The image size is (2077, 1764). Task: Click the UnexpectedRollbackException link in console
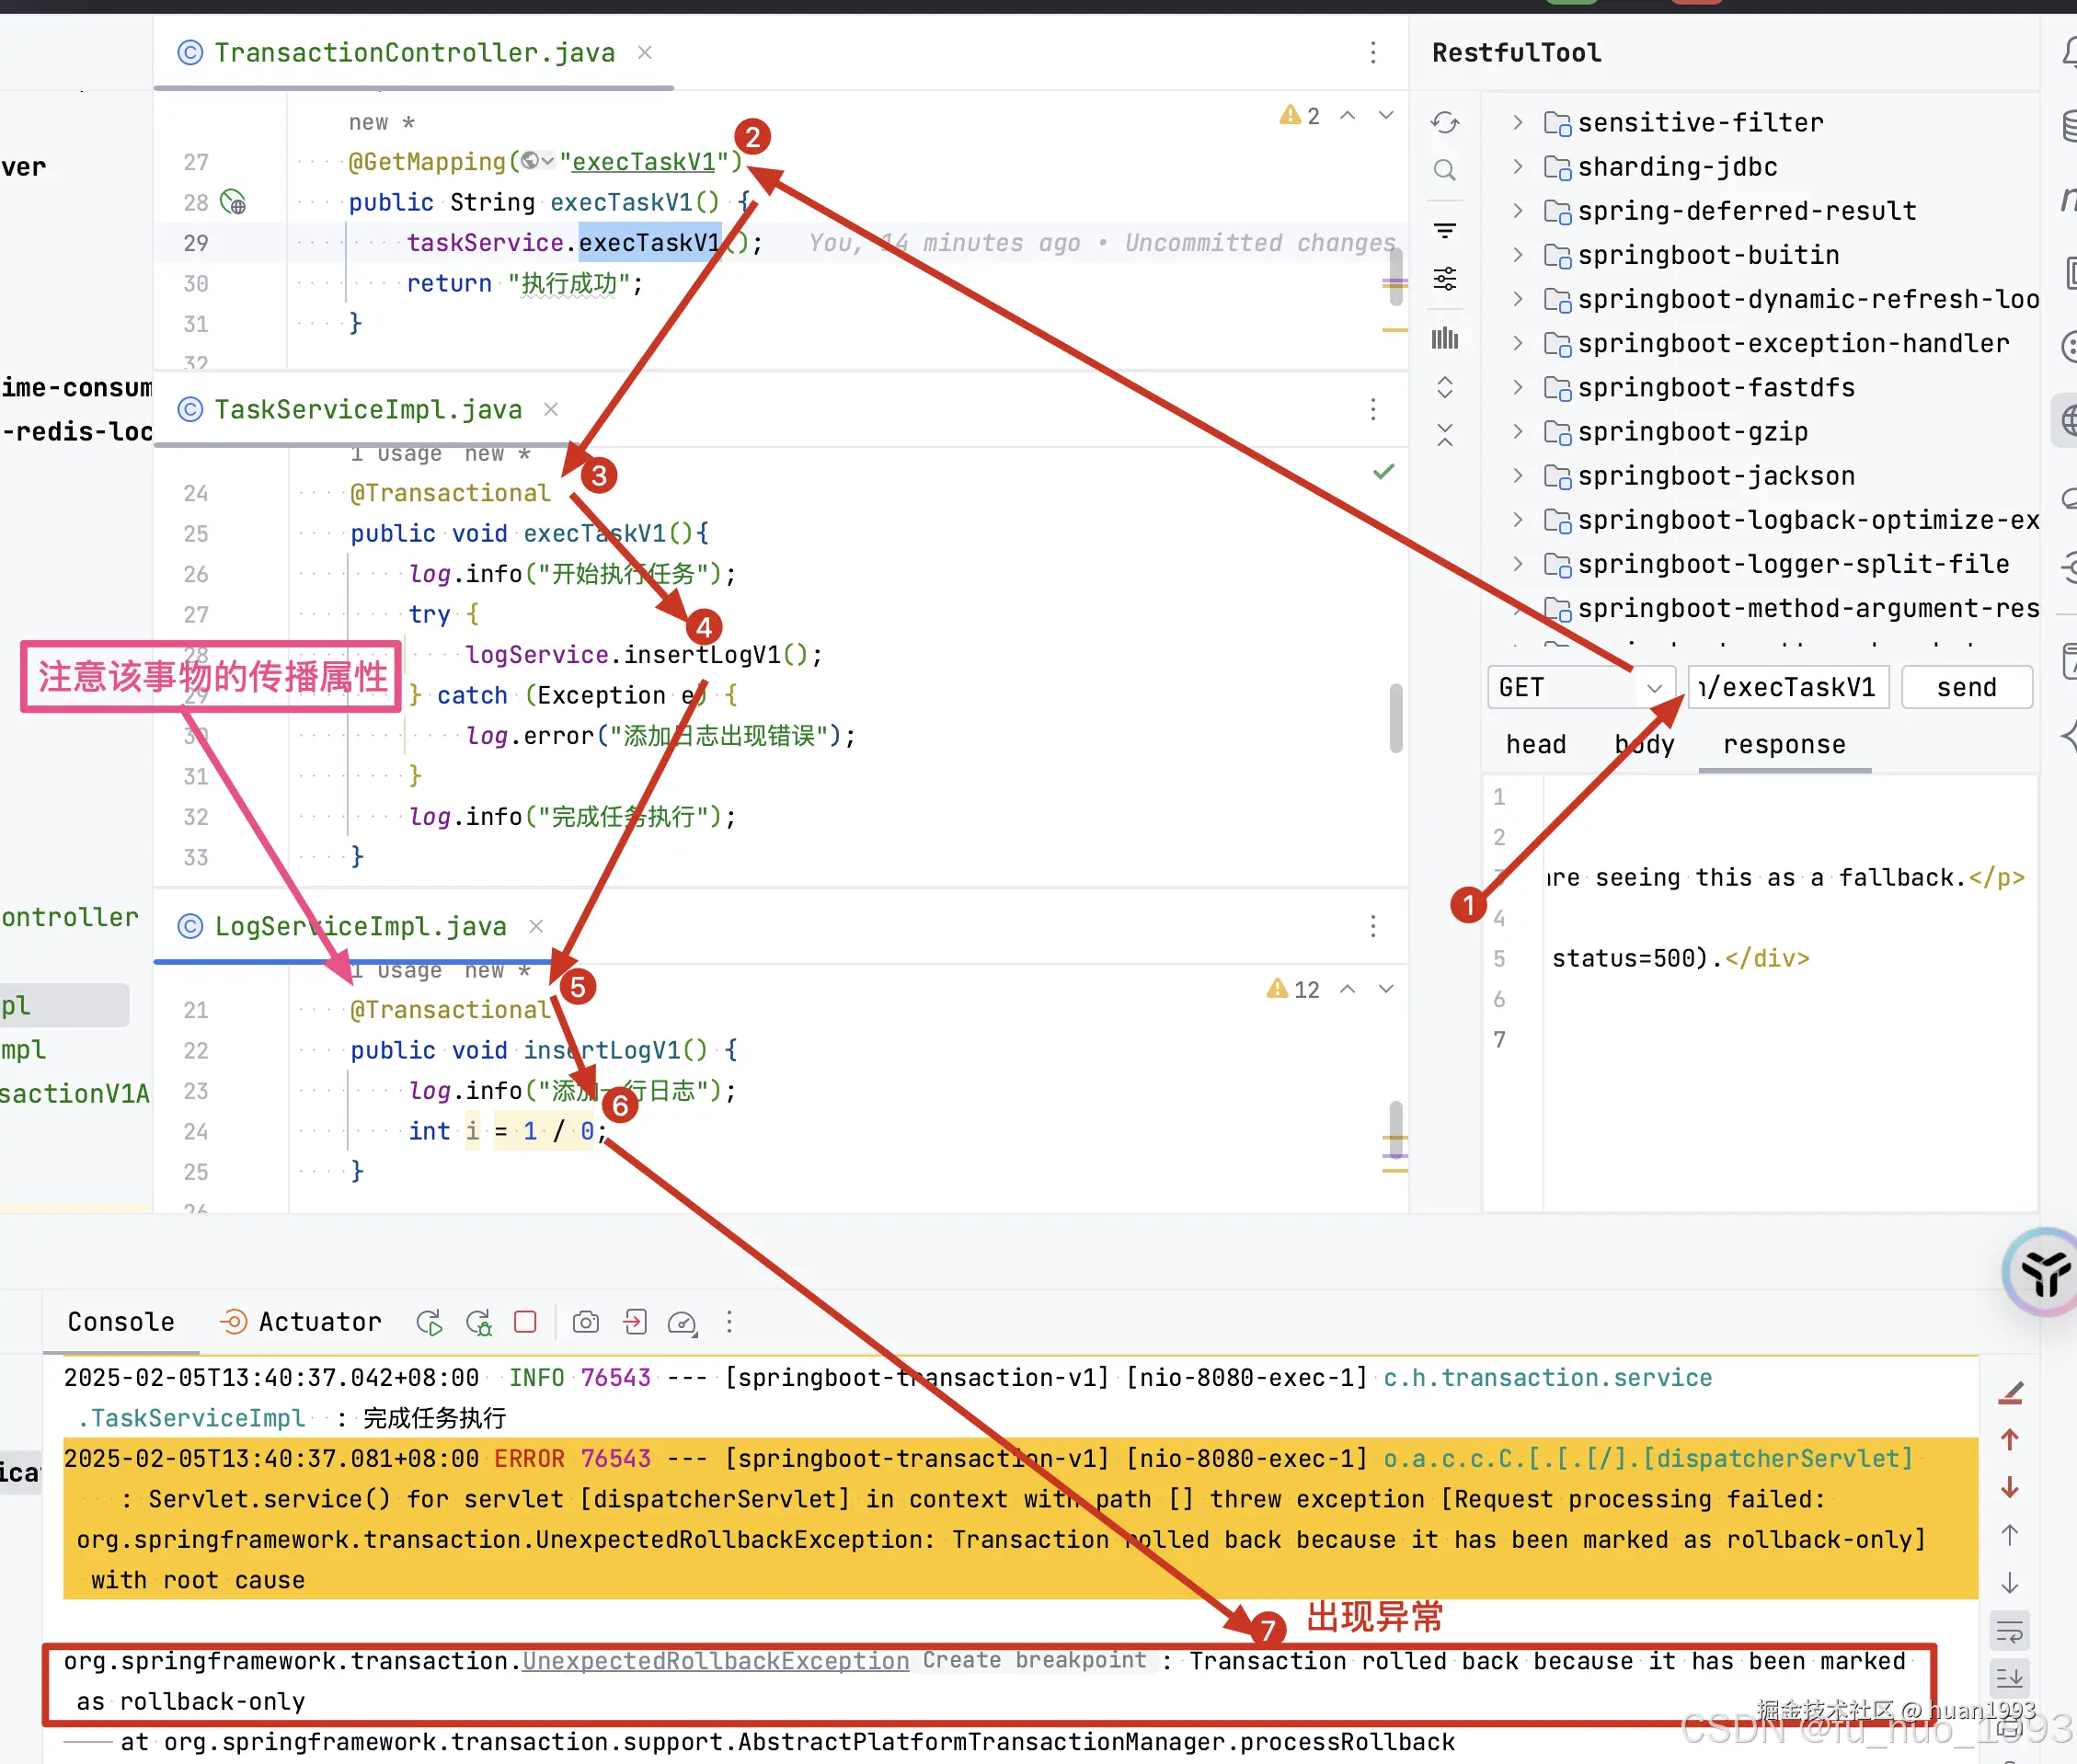(715, 1661)
